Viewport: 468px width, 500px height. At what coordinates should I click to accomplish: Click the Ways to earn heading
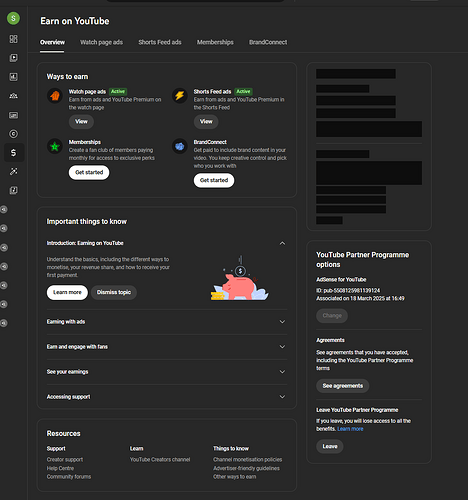(67, 77)
